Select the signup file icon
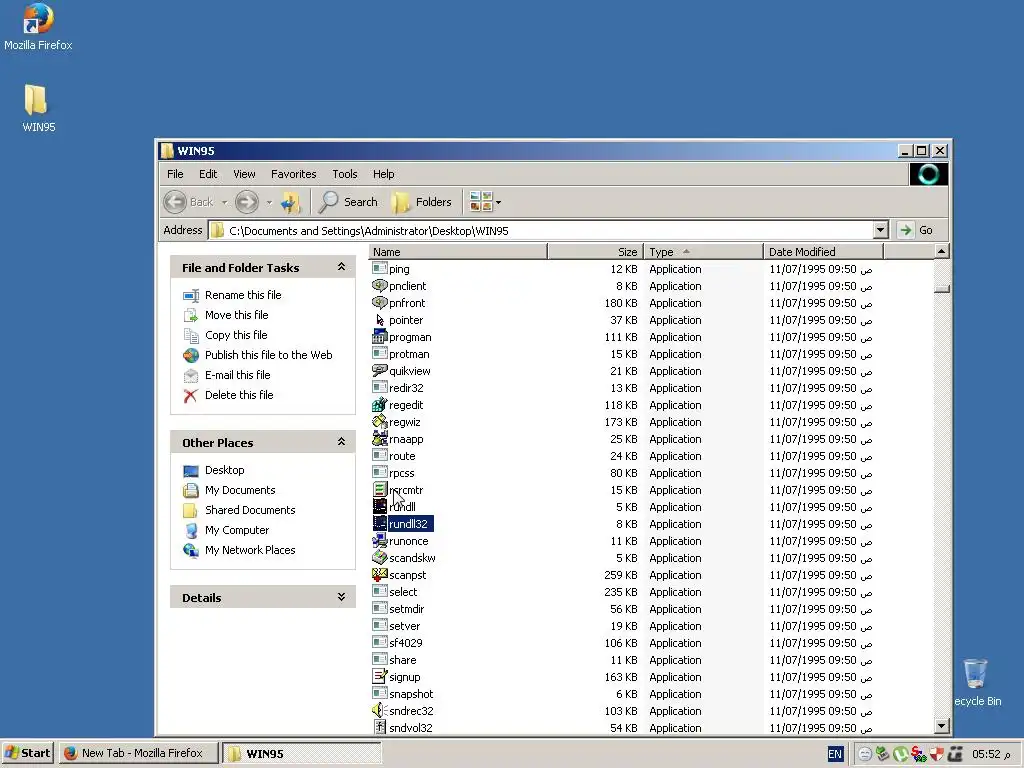 (x=379, y=676)
